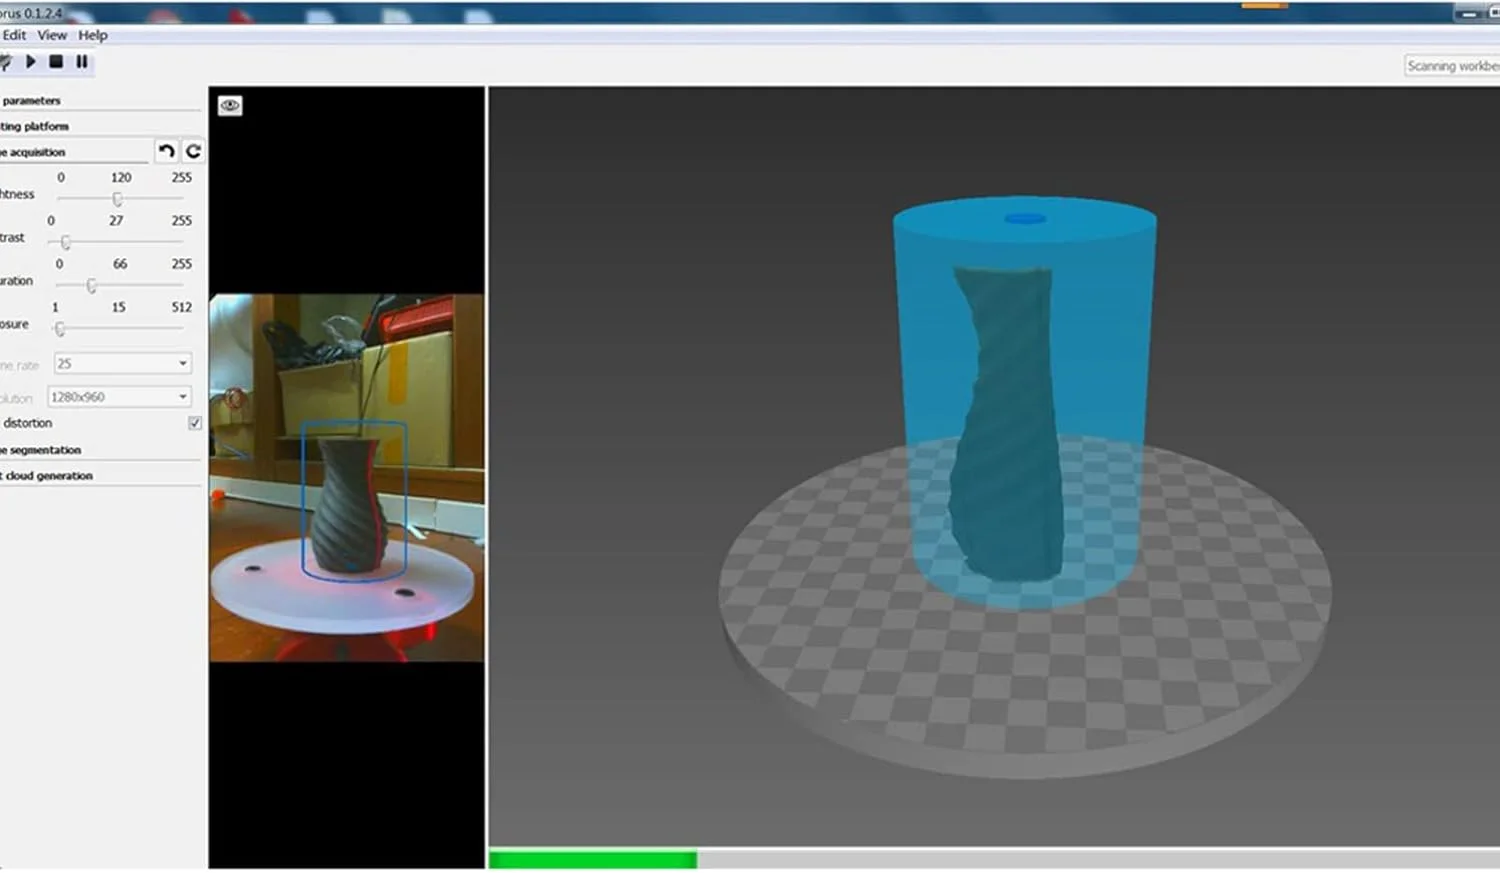The height and width of the screenshot is (873, 1500).
Task: Open the Help menu
Action: 93,35
